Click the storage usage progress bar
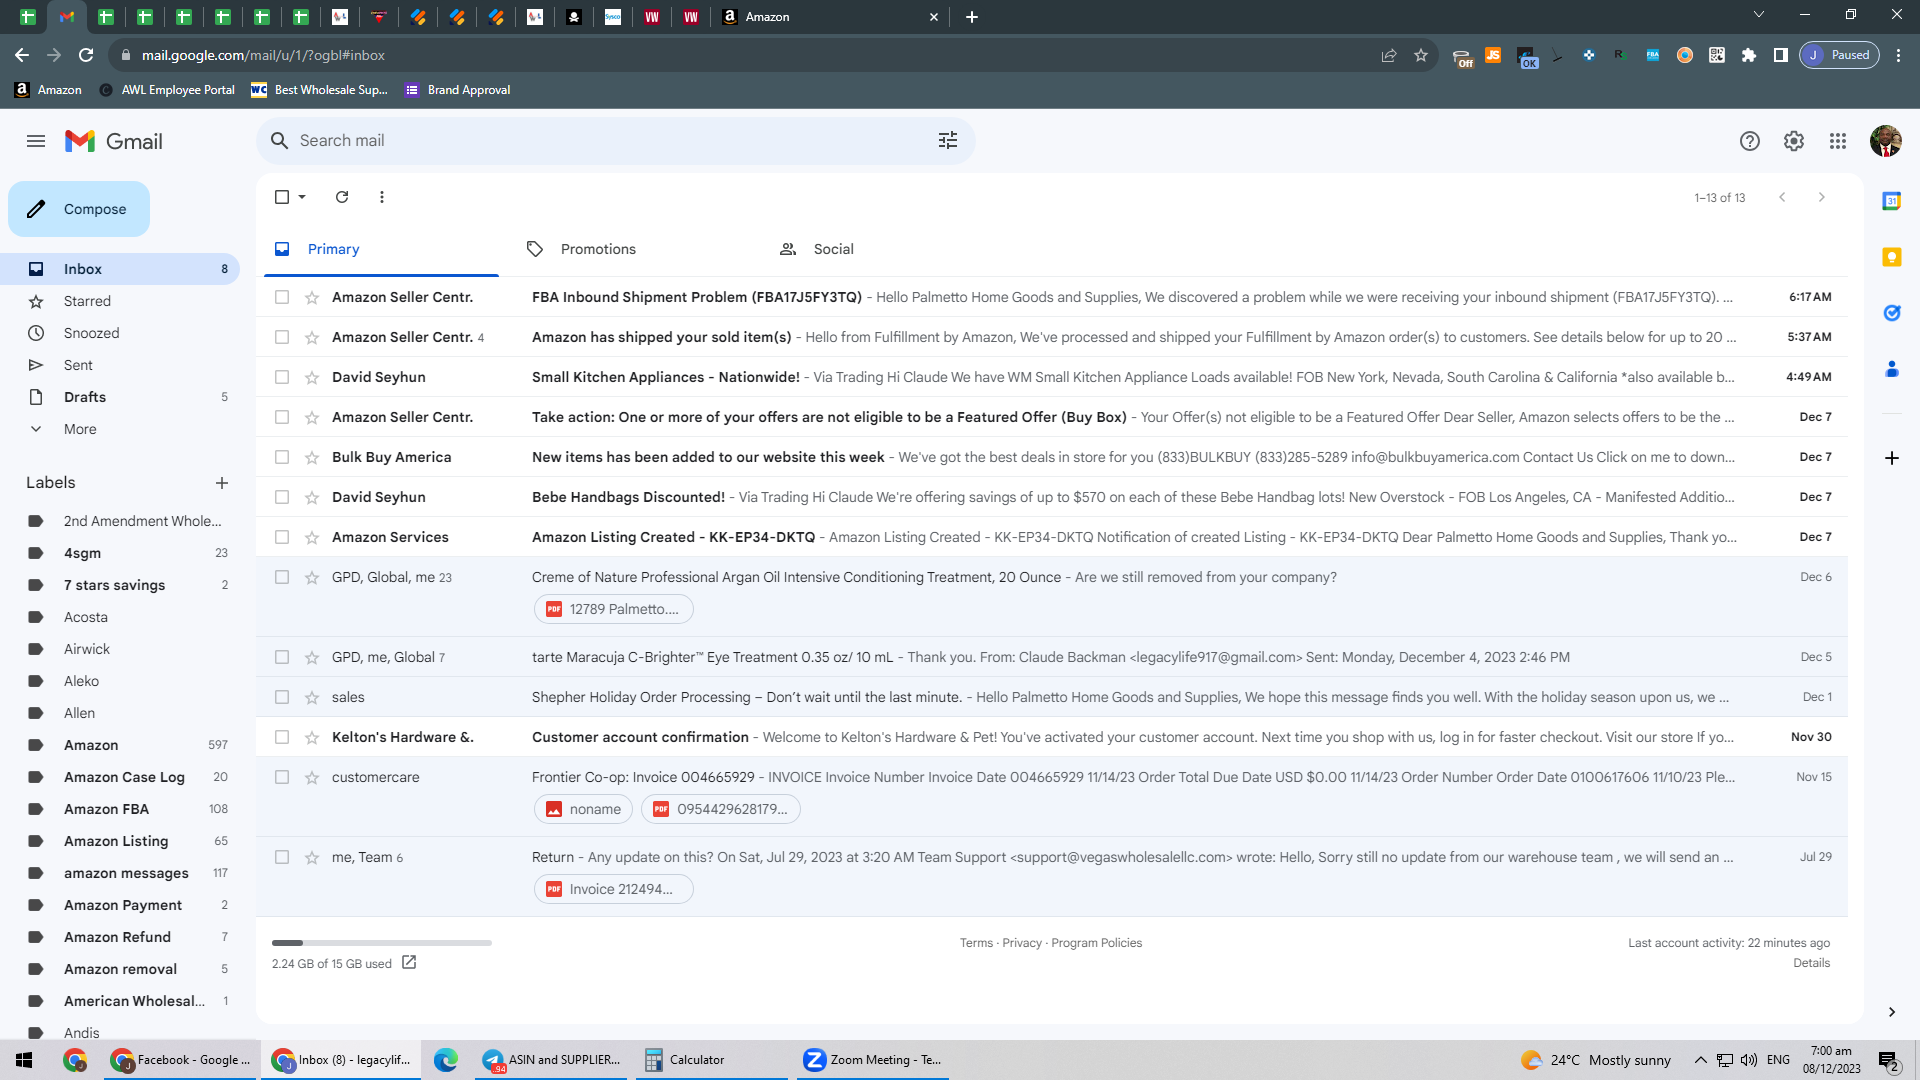Viewport: 1920px width, 1080px height. [382, 943]
